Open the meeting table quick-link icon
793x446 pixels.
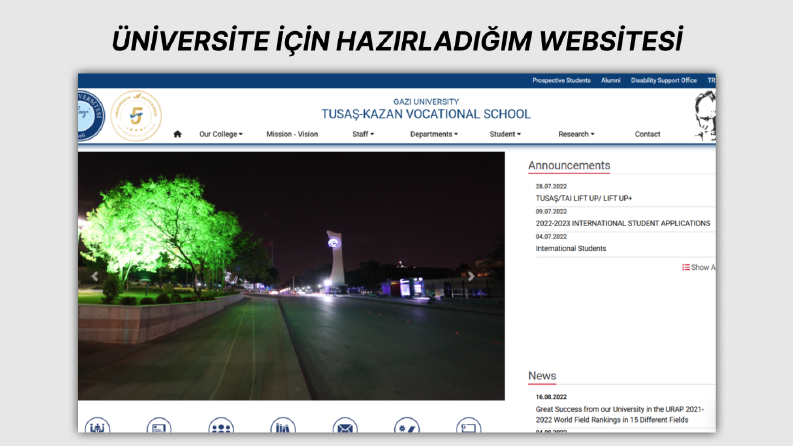coord(97,426)
